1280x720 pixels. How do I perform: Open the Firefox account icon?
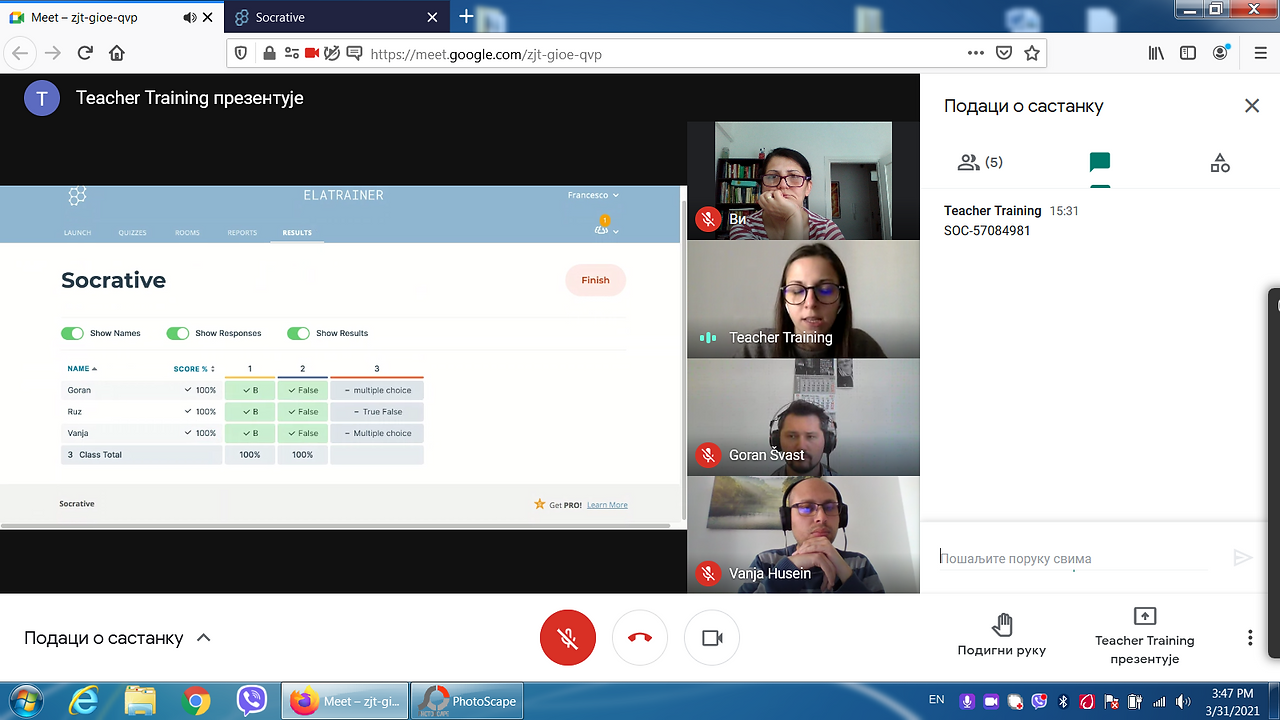click(x=1221, y=54)
